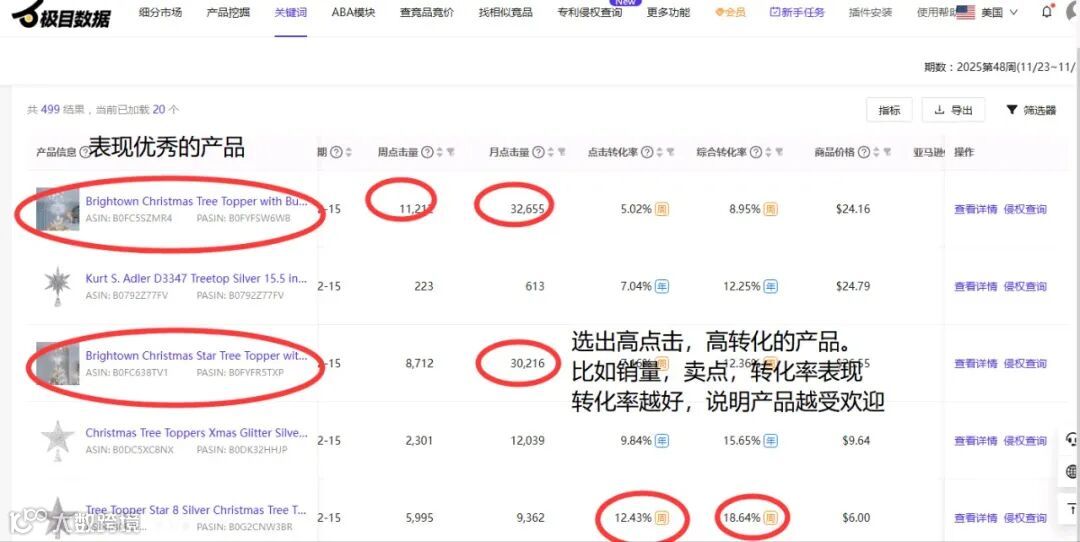Open the 查竞品竞价 page
1080x542 pixels.
tap(427, 12)
